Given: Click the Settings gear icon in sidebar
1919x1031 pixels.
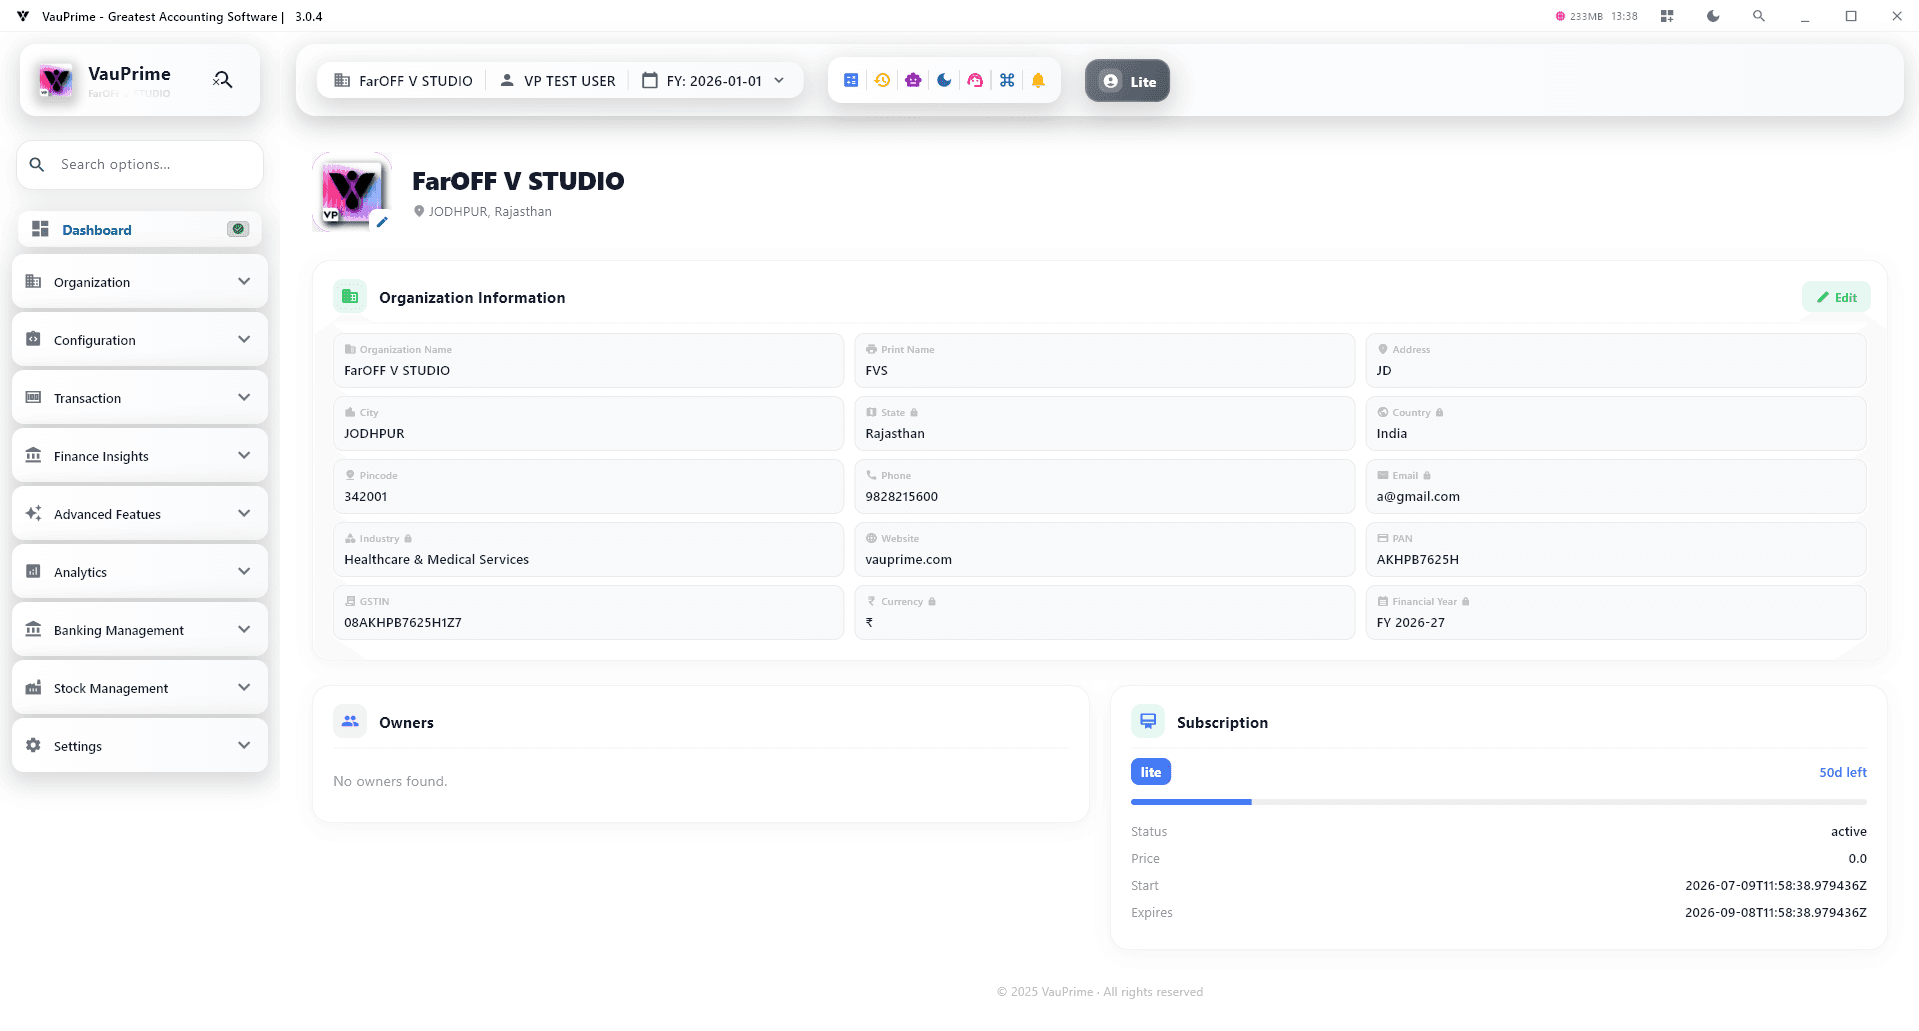Looking at the screenshot, I should [x=33, y=745].
